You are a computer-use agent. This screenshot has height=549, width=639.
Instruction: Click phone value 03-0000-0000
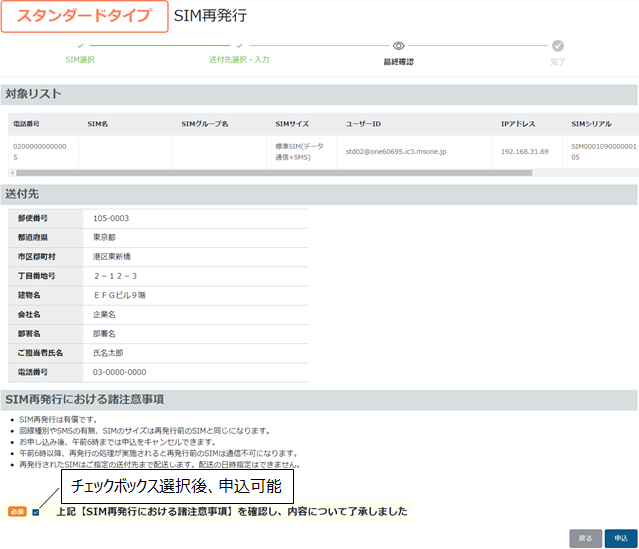tap(119, 372)
